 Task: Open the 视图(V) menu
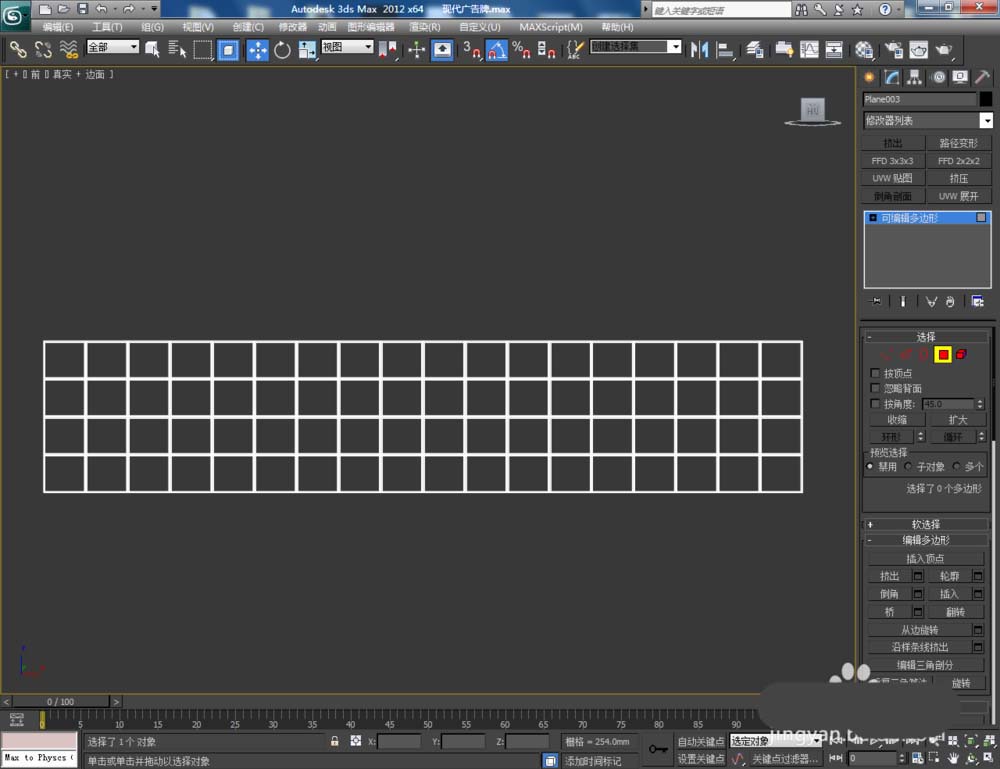pos(198,27)
